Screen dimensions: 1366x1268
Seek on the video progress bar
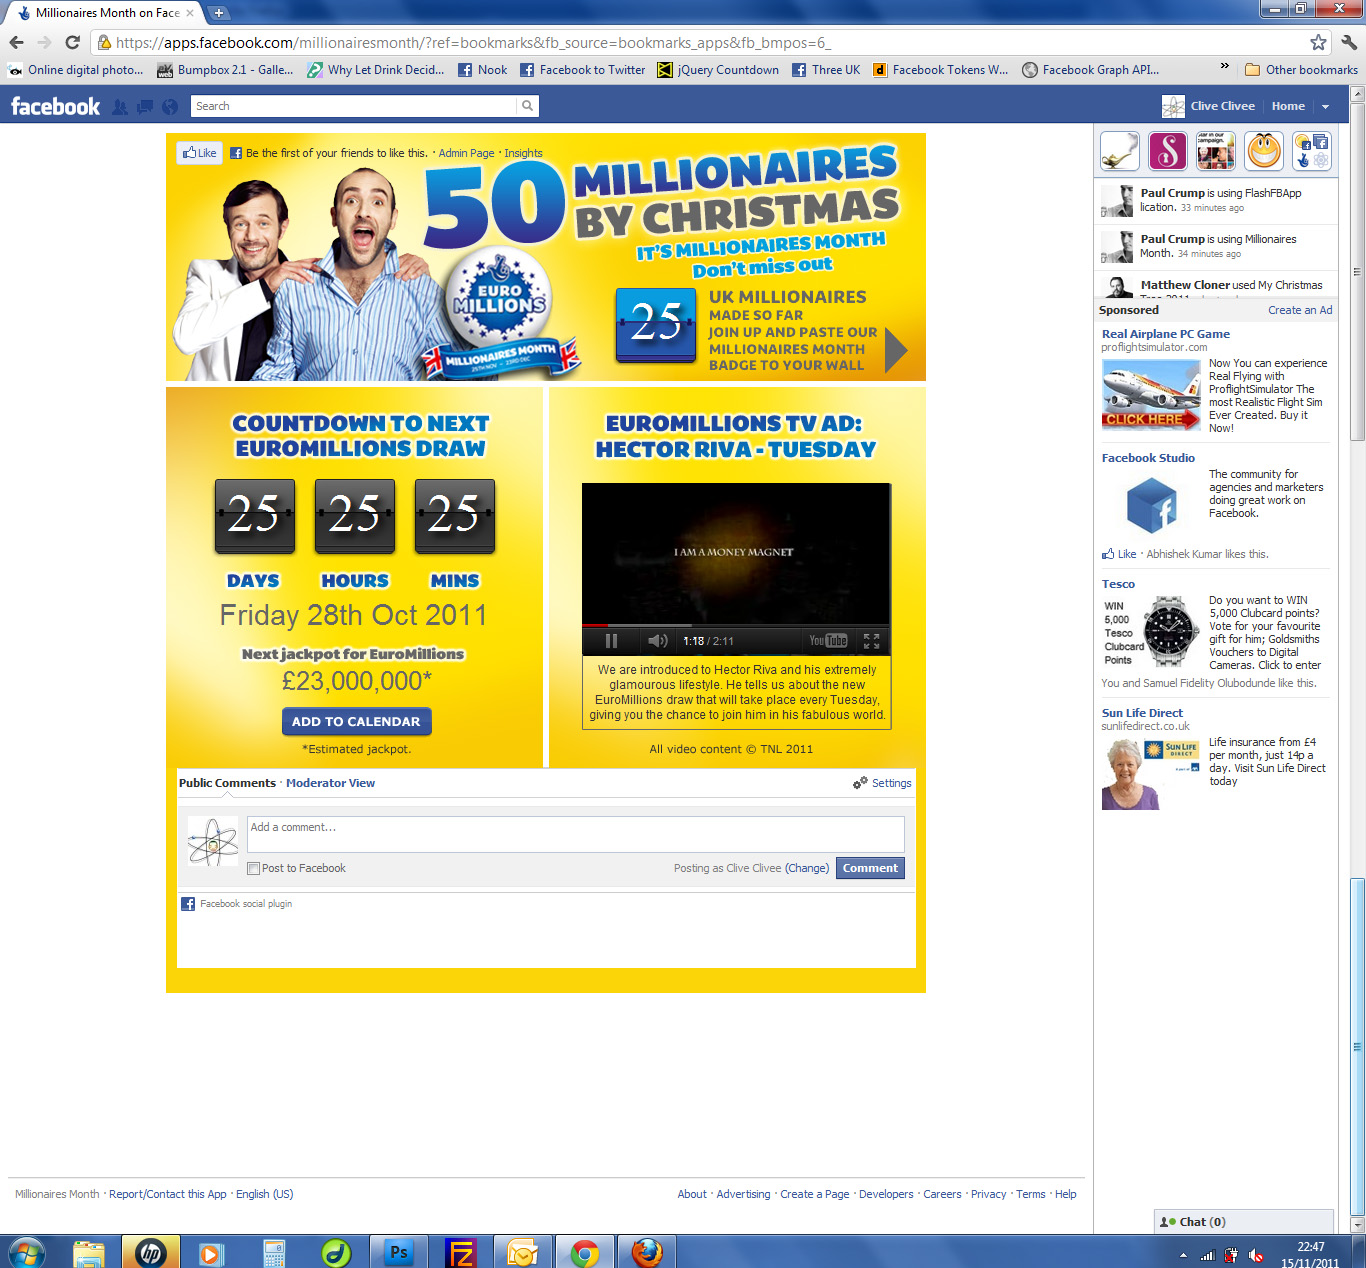735,625
